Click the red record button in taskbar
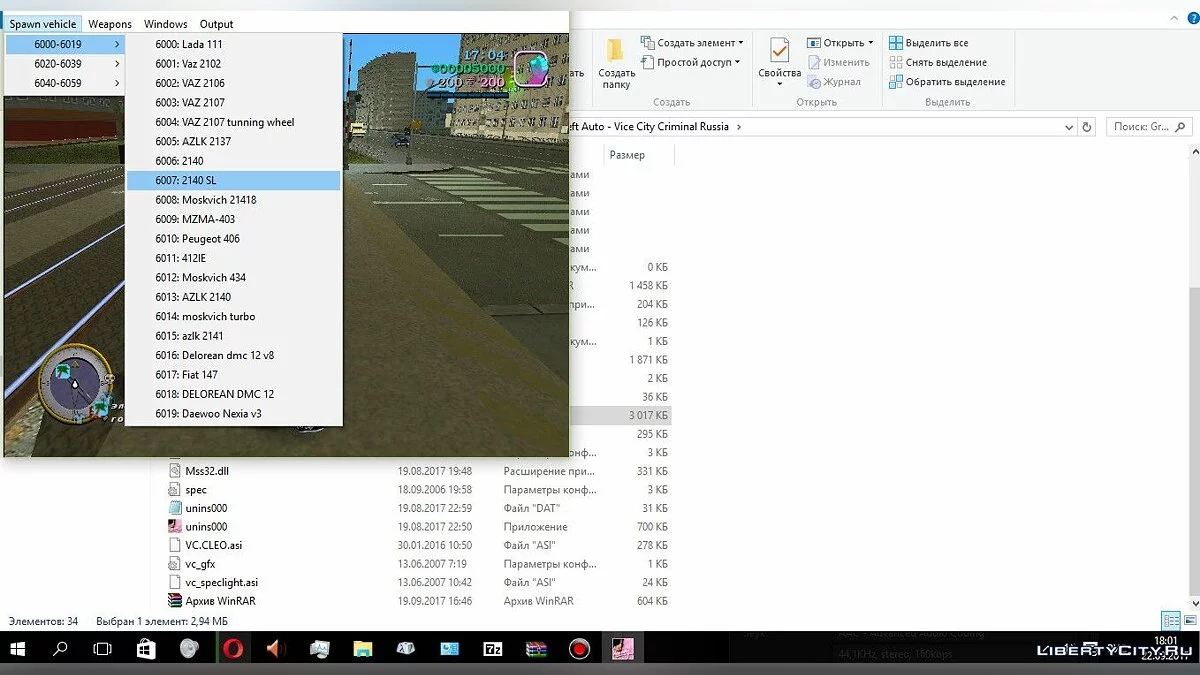Image resolution: width=1200 pixels, height=675 pixels. (x=579, y=649)
